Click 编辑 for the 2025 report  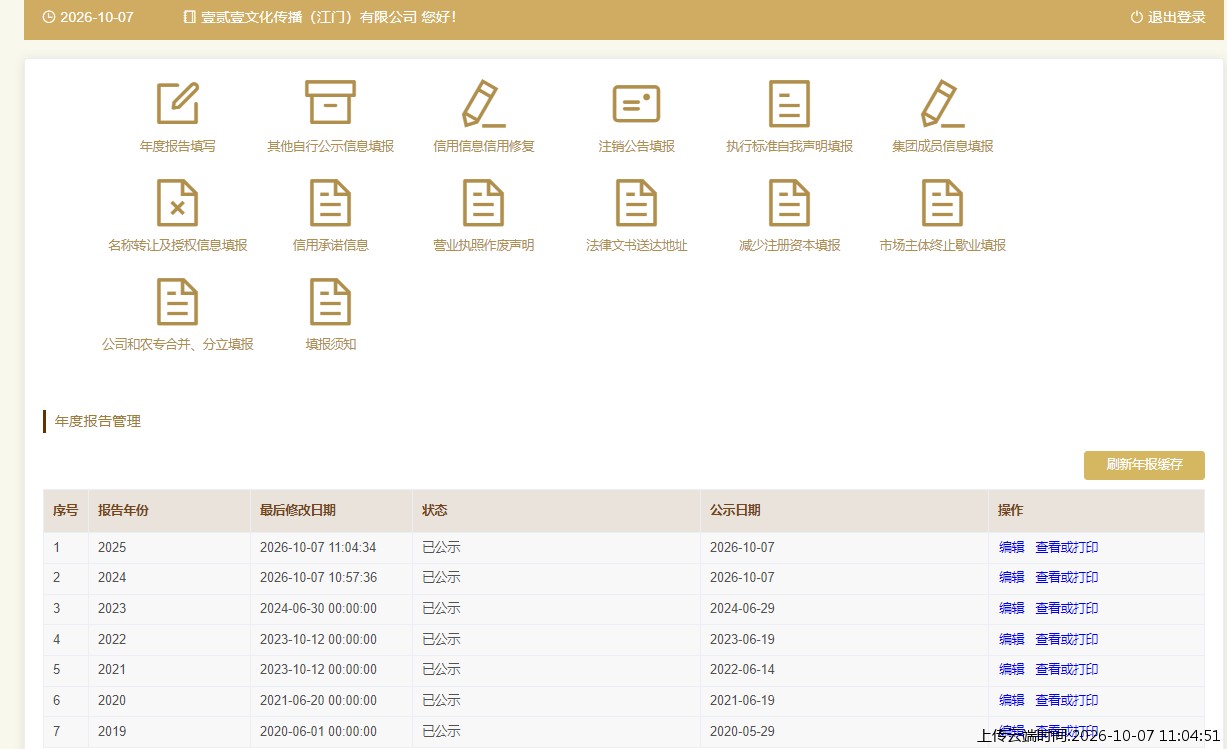[1012, 547]
